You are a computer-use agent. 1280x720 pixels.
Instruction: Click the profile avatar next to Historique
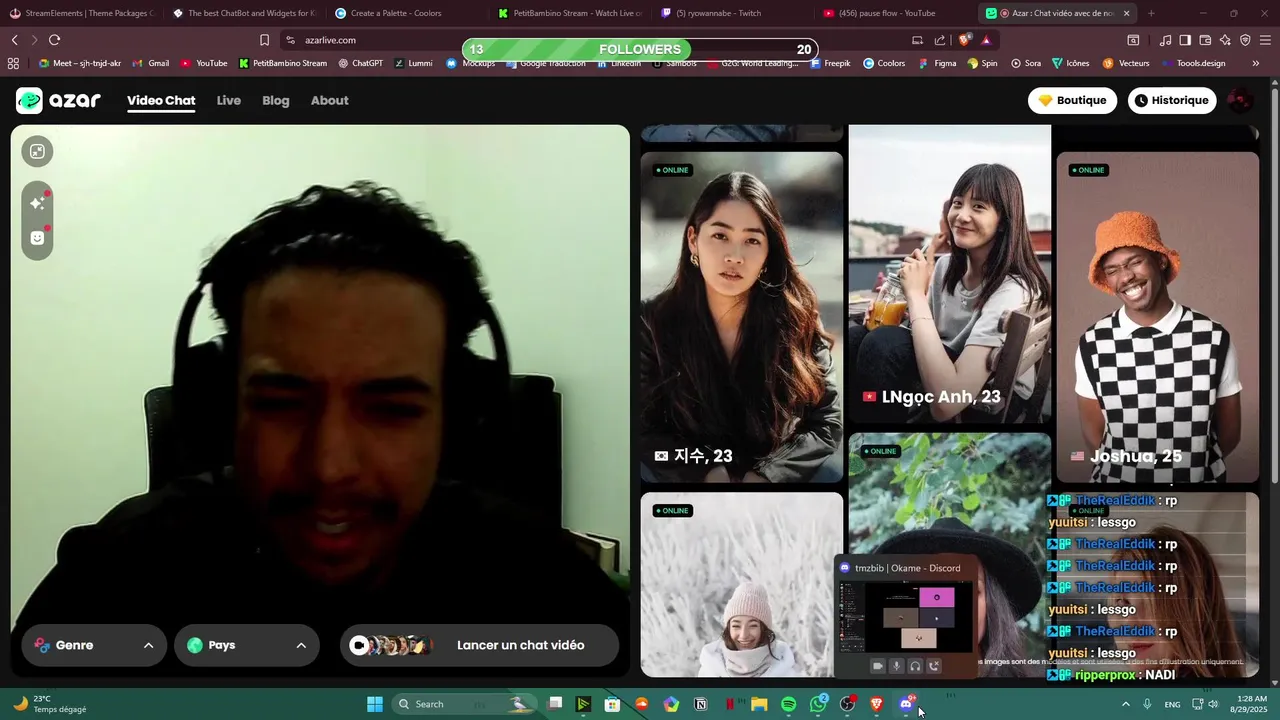pos(1240,100)
